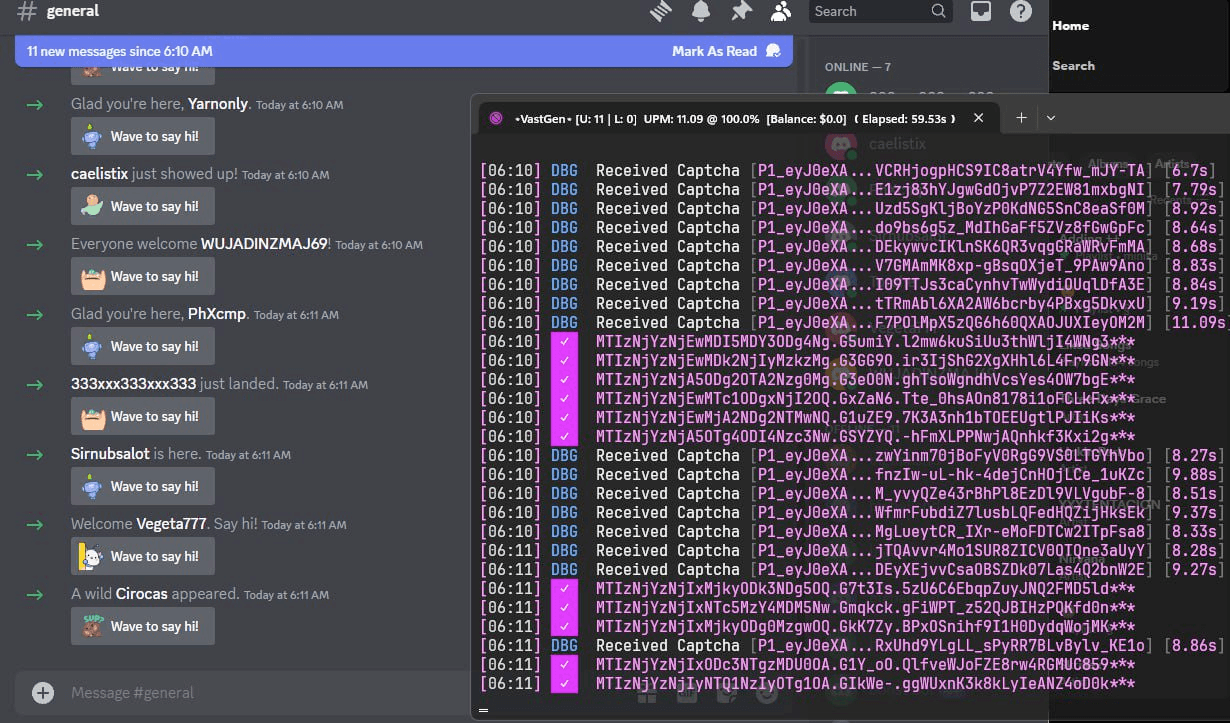The width and height of the screenshot is (1230, 723).
Task: Open the inbox icon
Action: tap(981, 12)
